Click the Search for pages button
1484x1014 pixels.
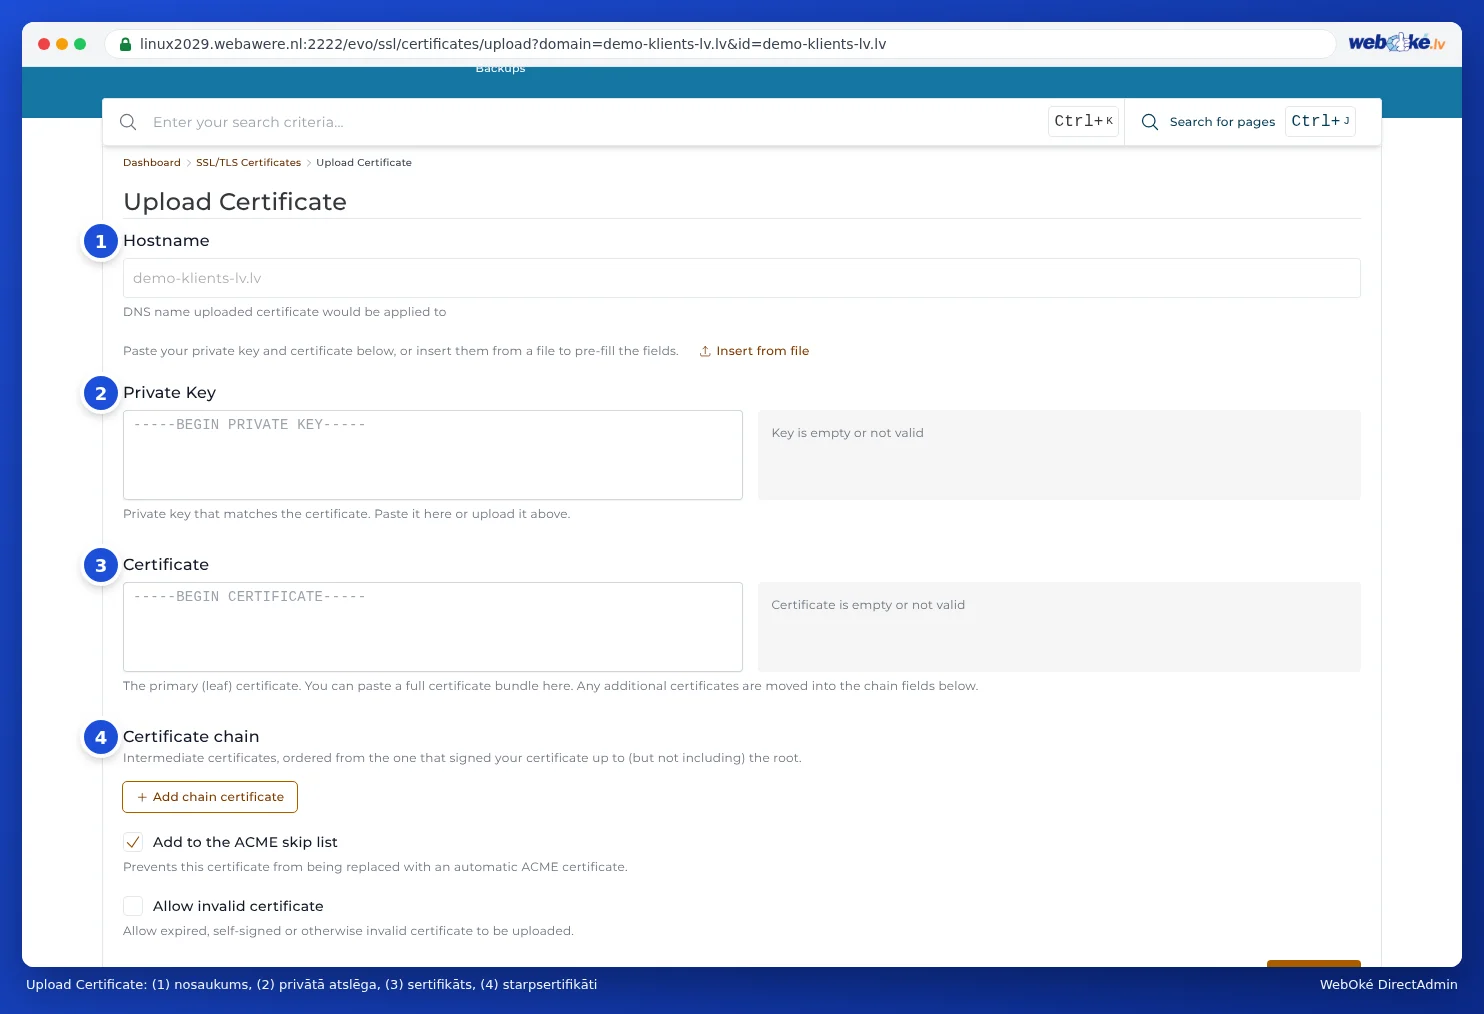pos(1248,122)
